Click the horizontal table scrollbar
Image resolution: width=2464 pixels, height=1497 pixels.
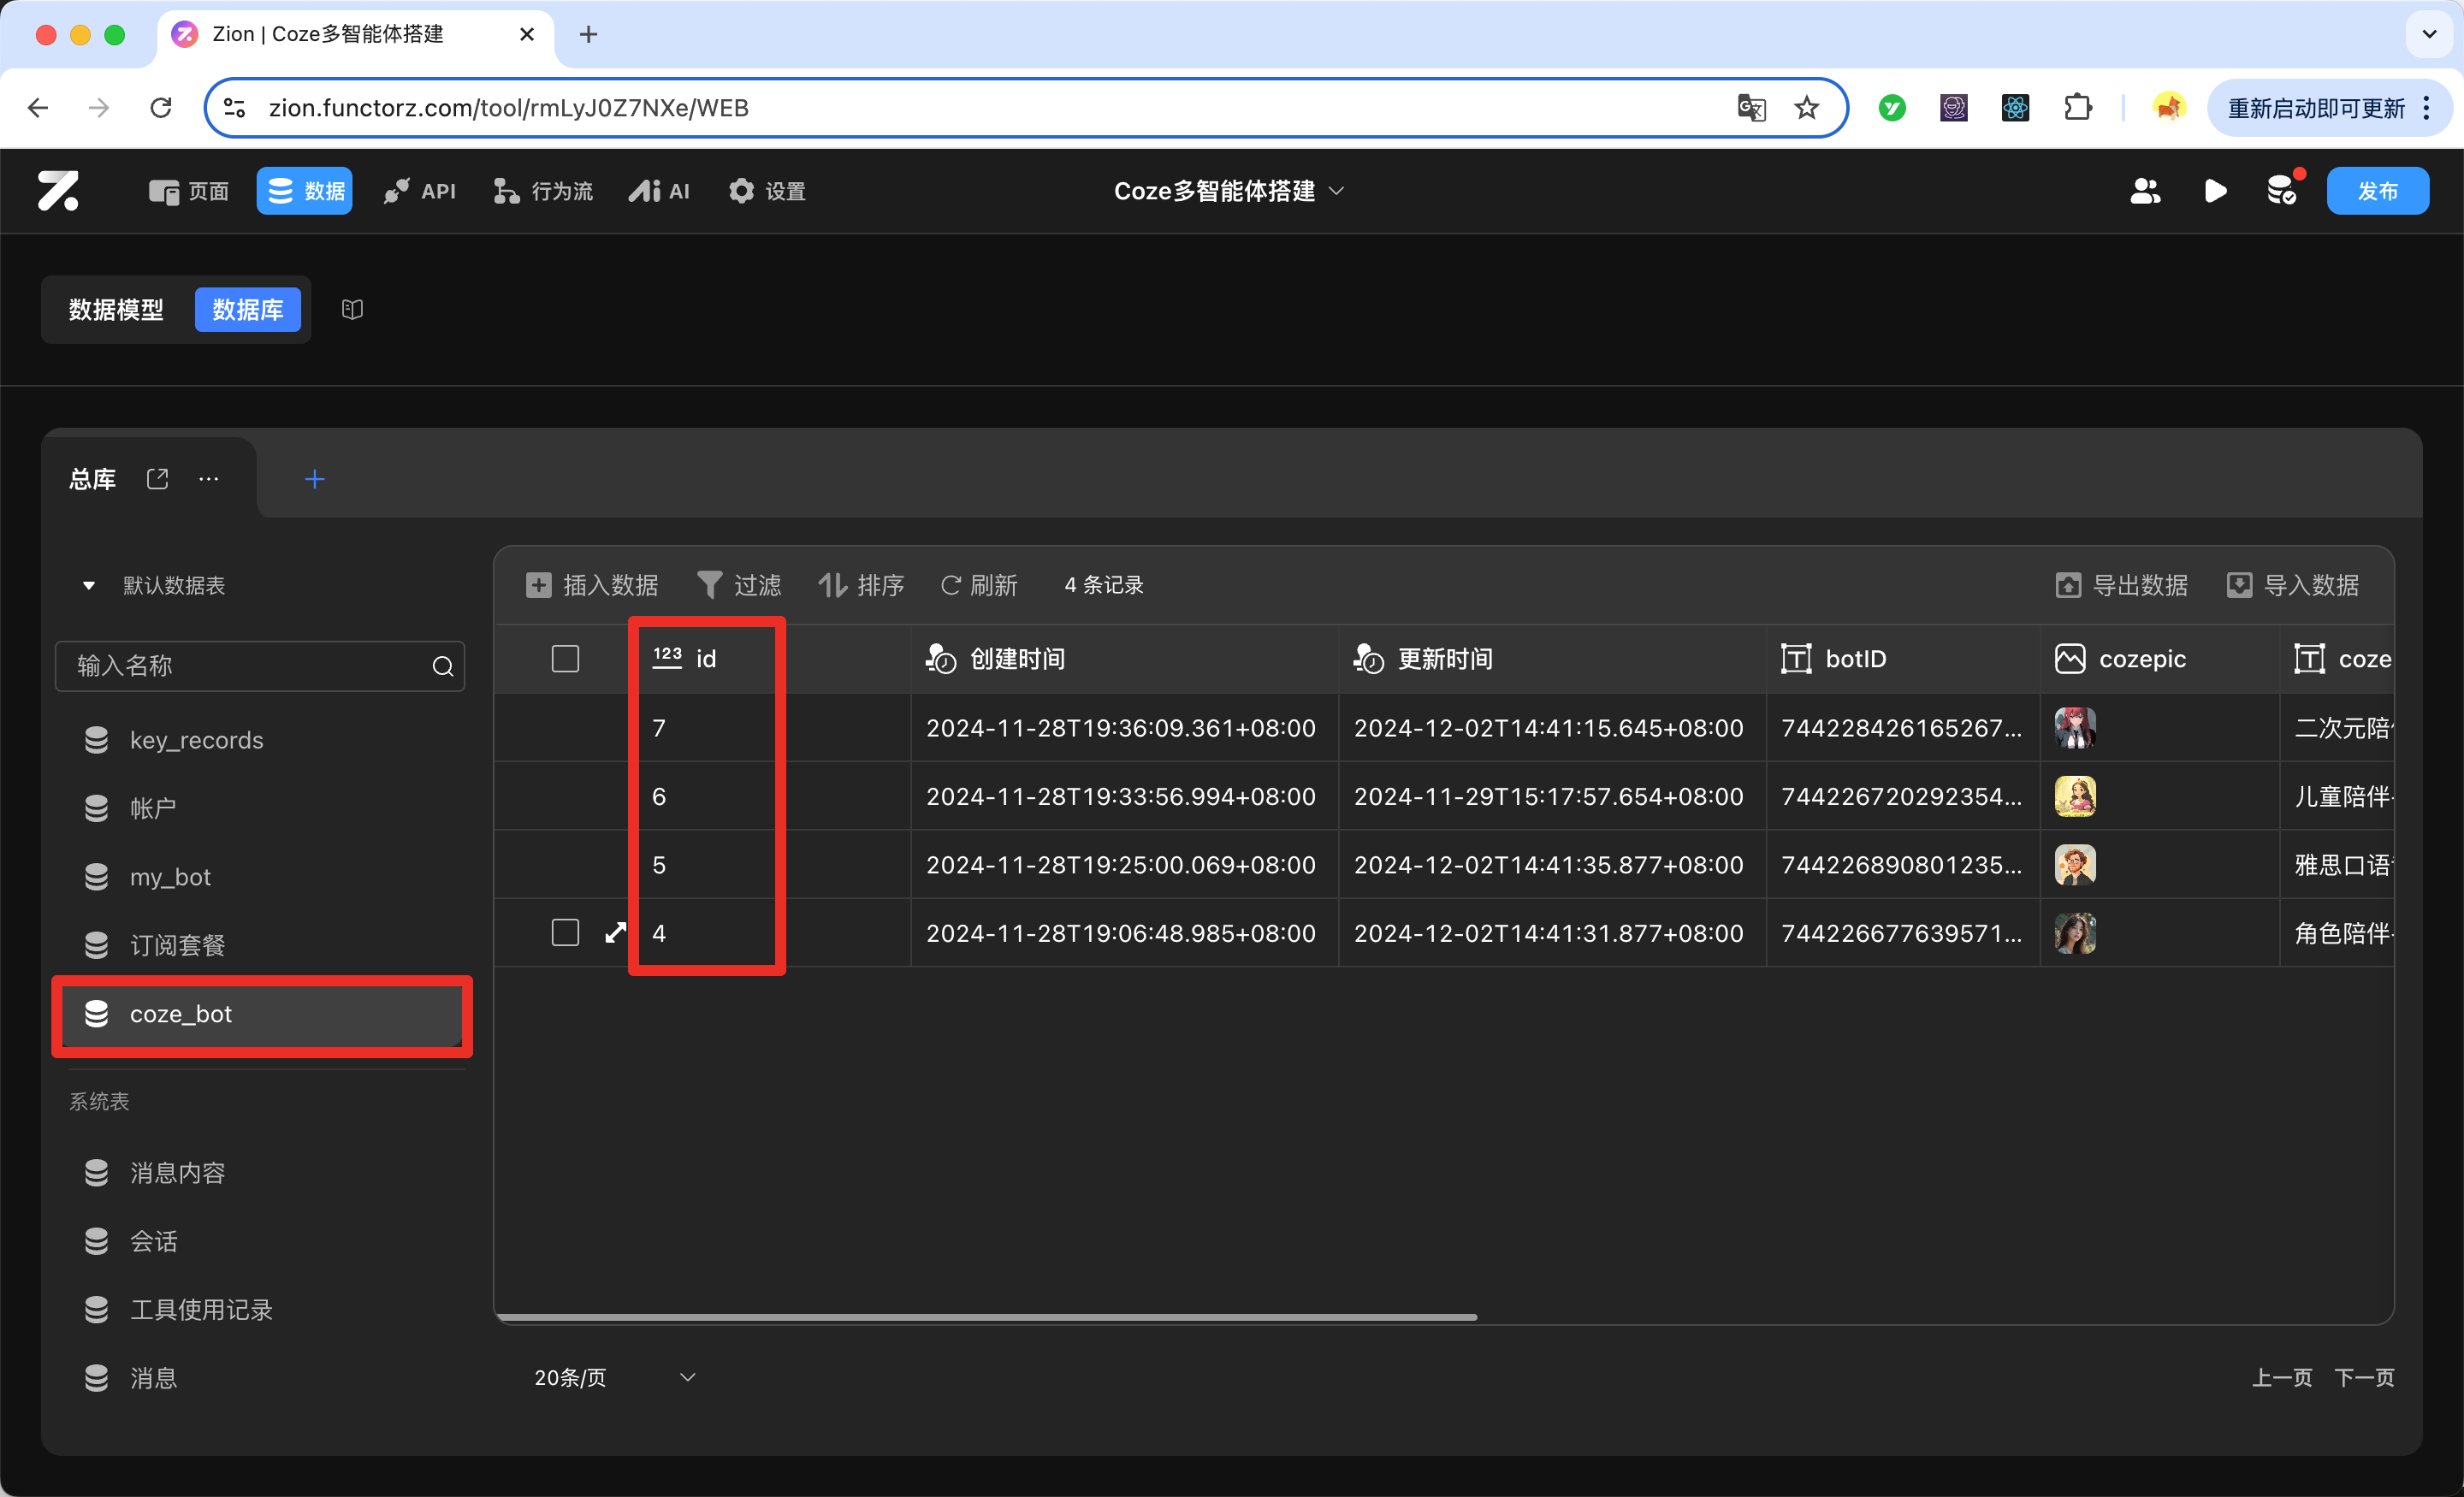985,1317
